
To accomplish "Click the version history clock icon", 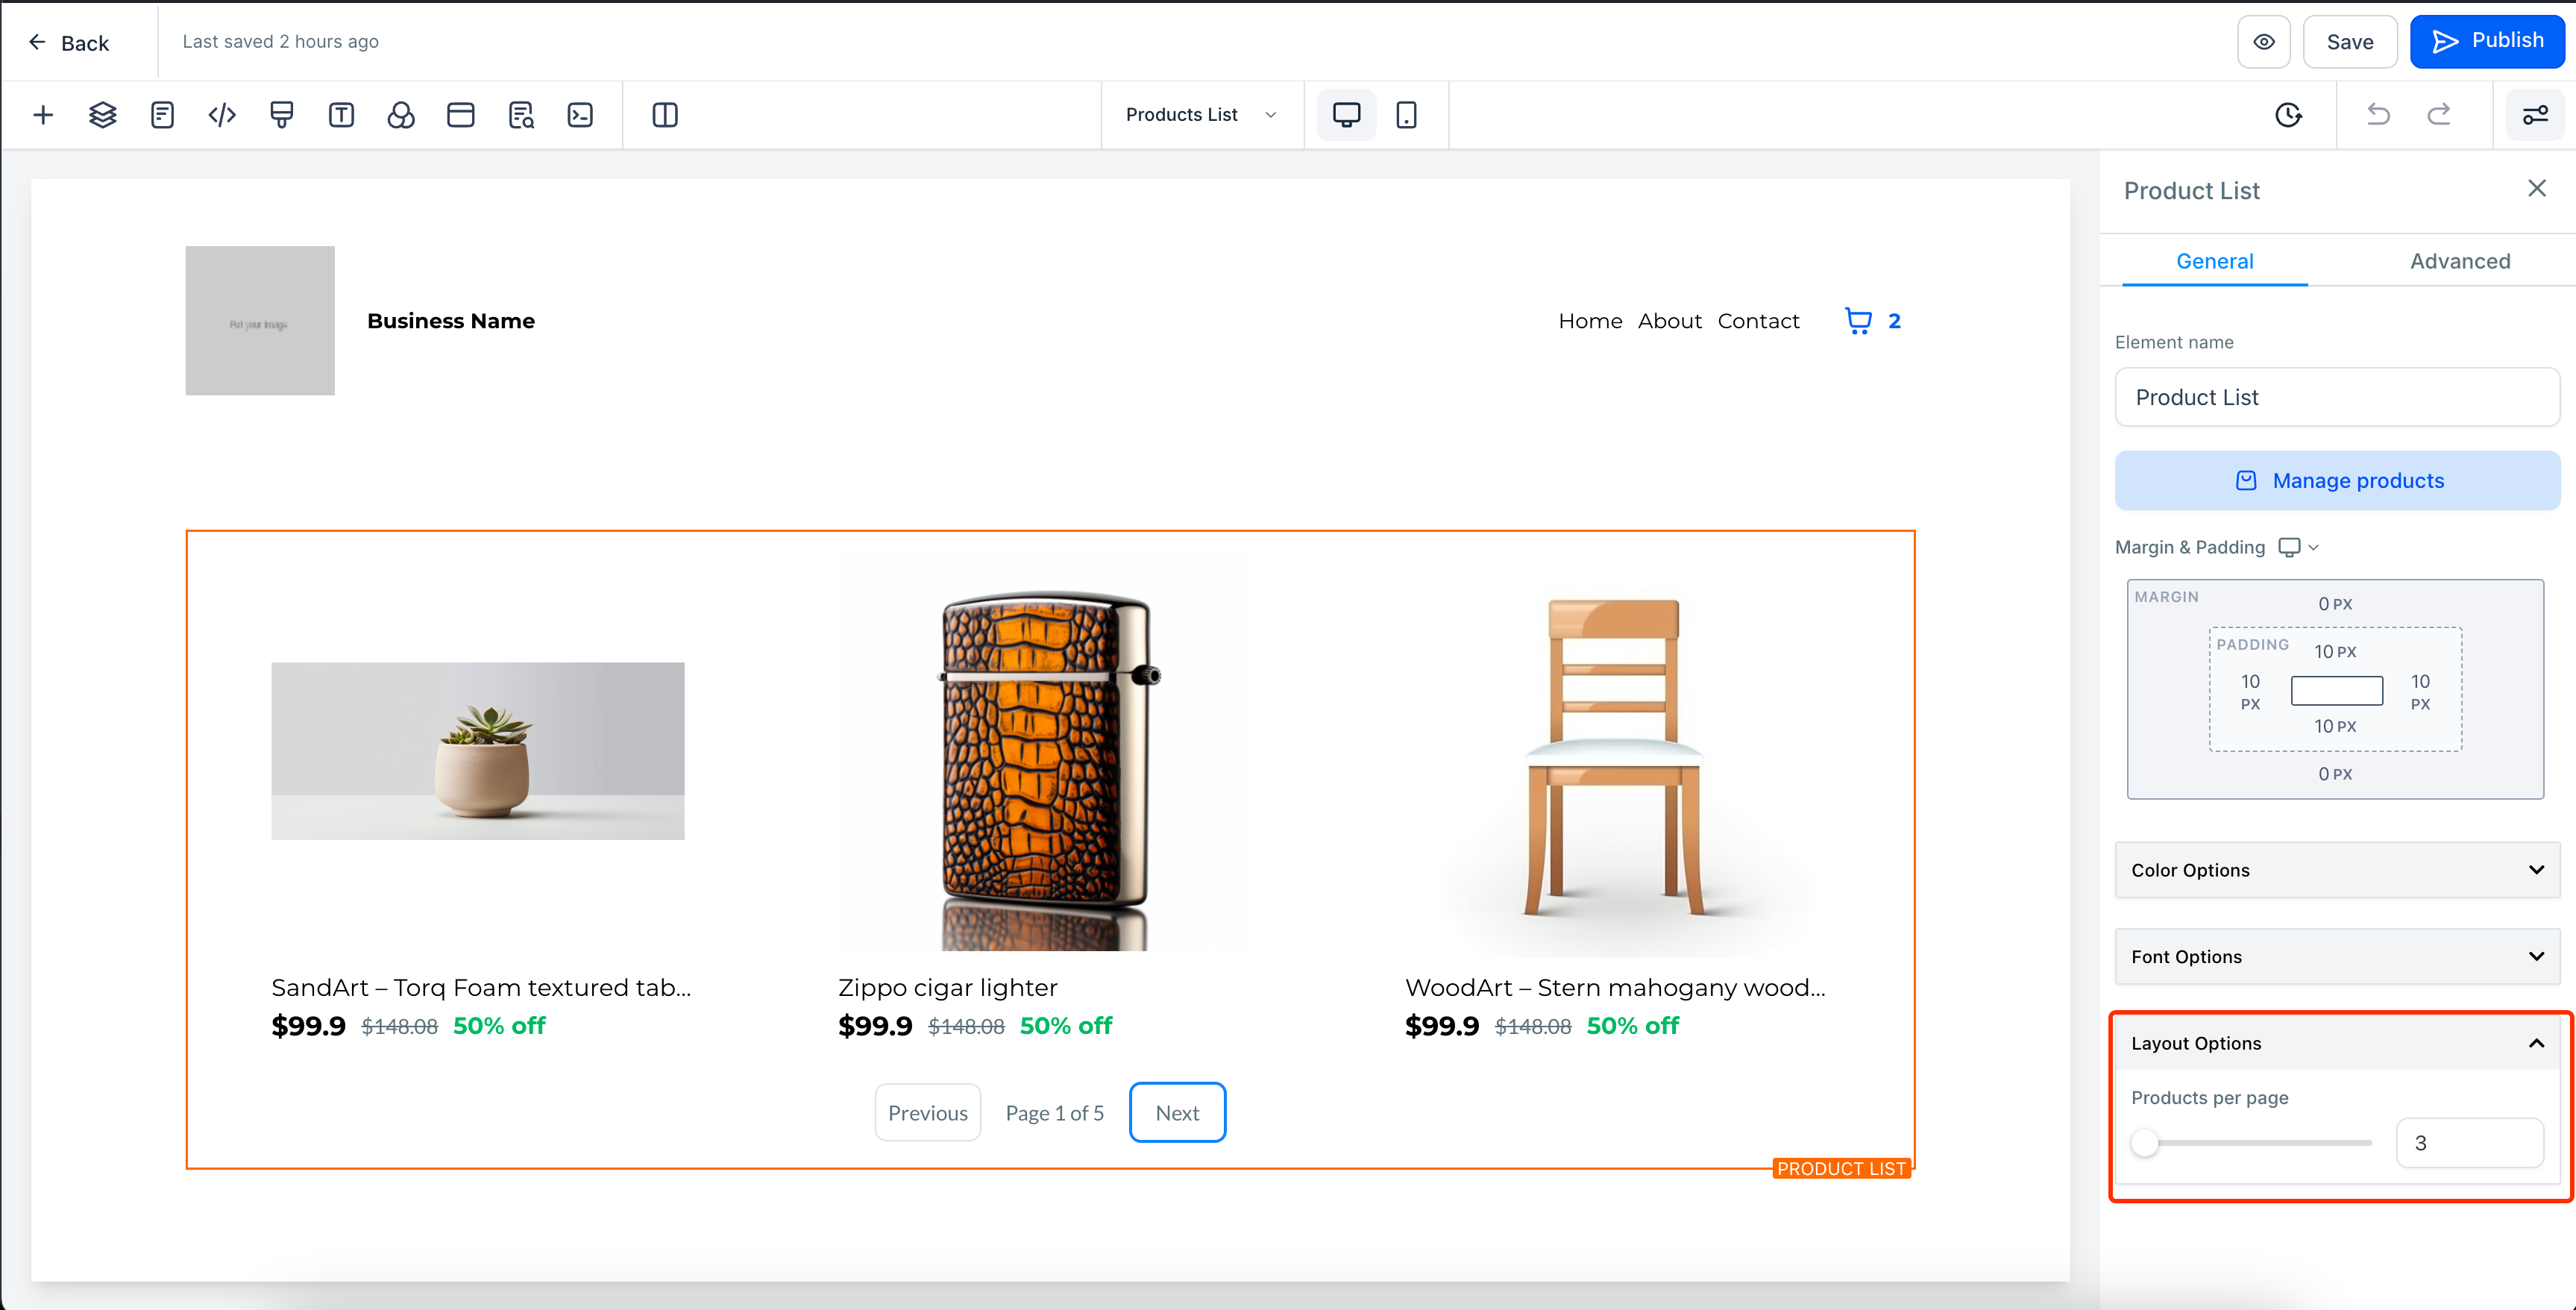I will pos(2288,115).
